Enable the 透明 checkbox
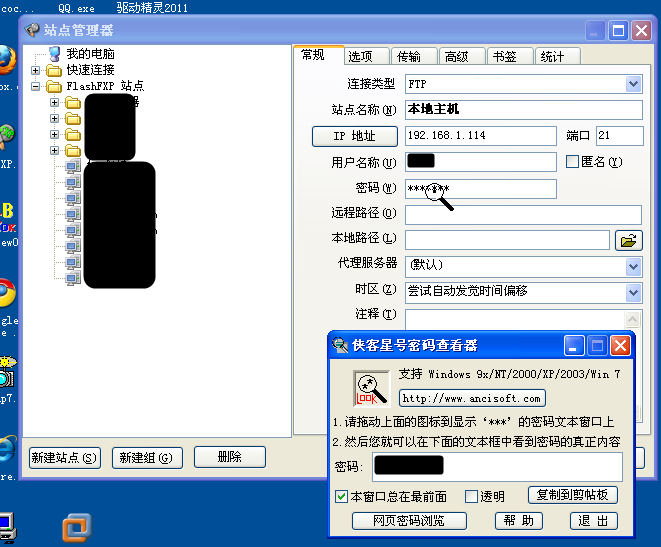661x547 pixels. [471, 496]
